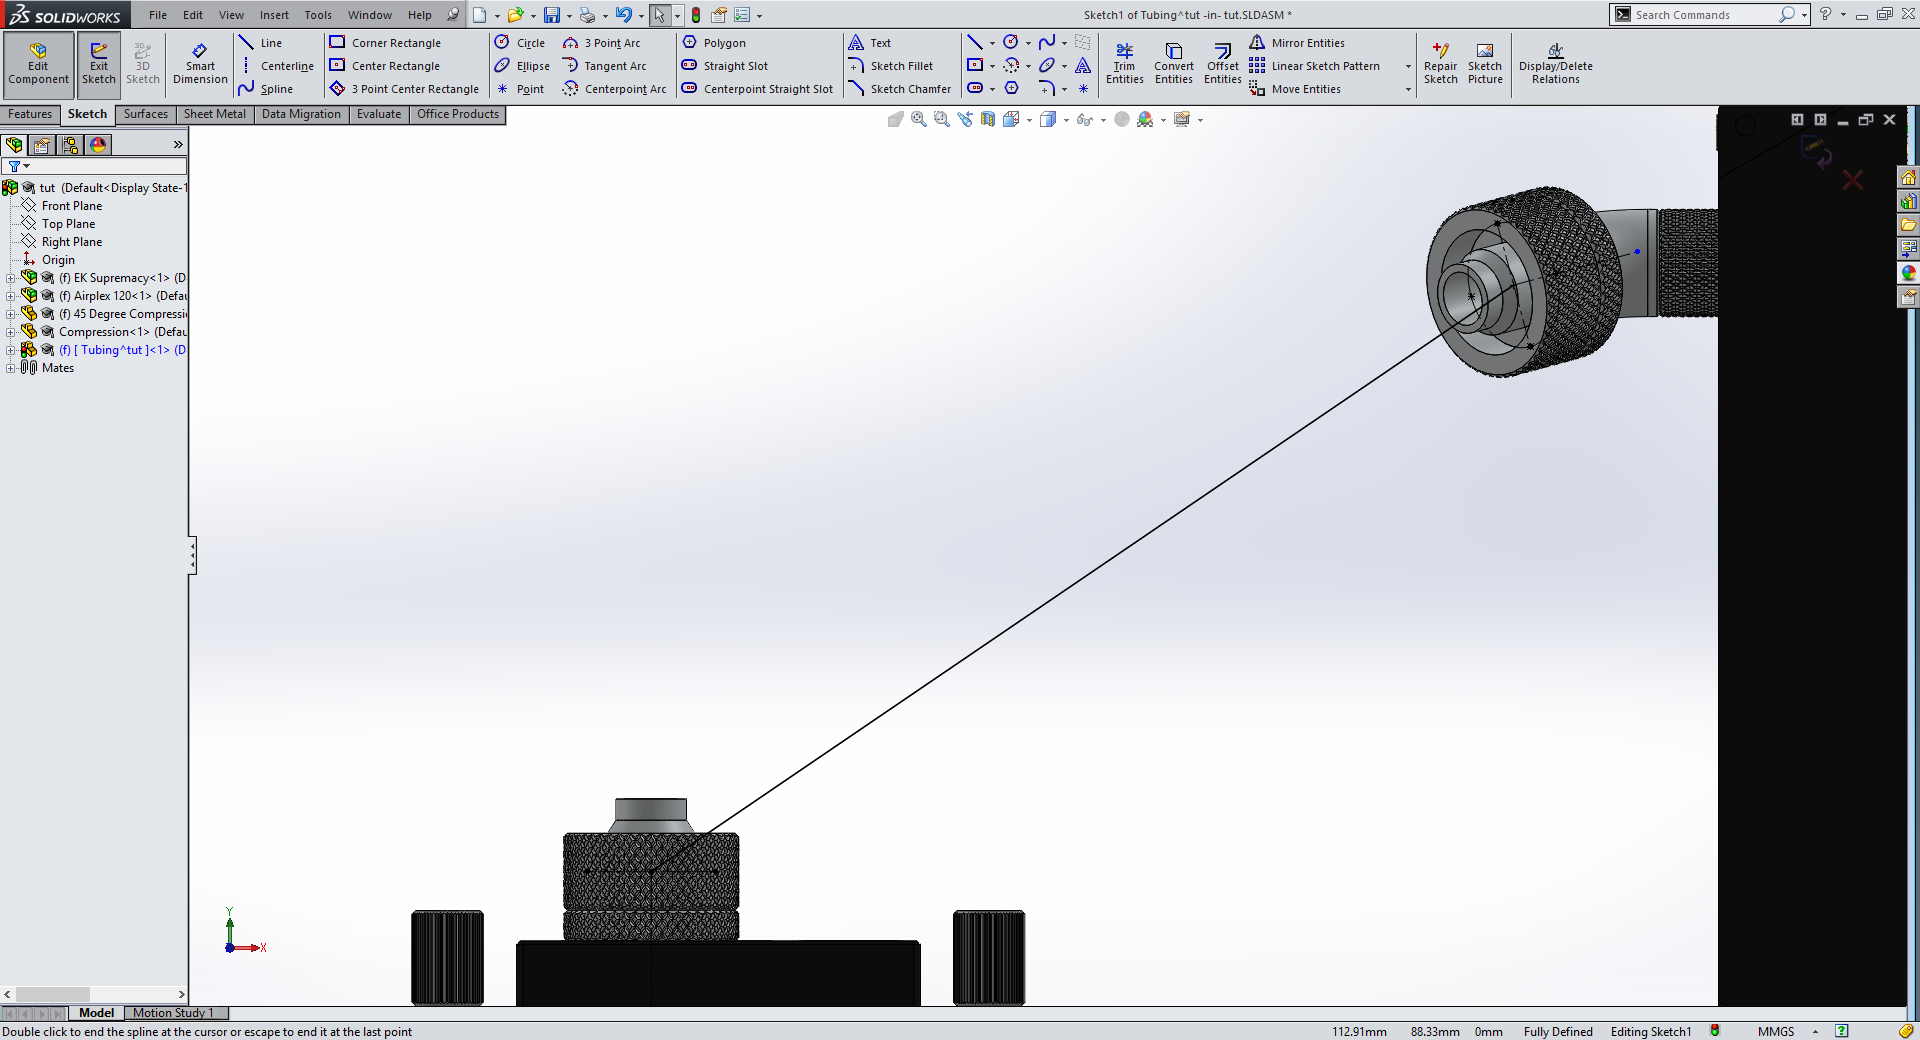Open the Tools menu

click(318, 15)
